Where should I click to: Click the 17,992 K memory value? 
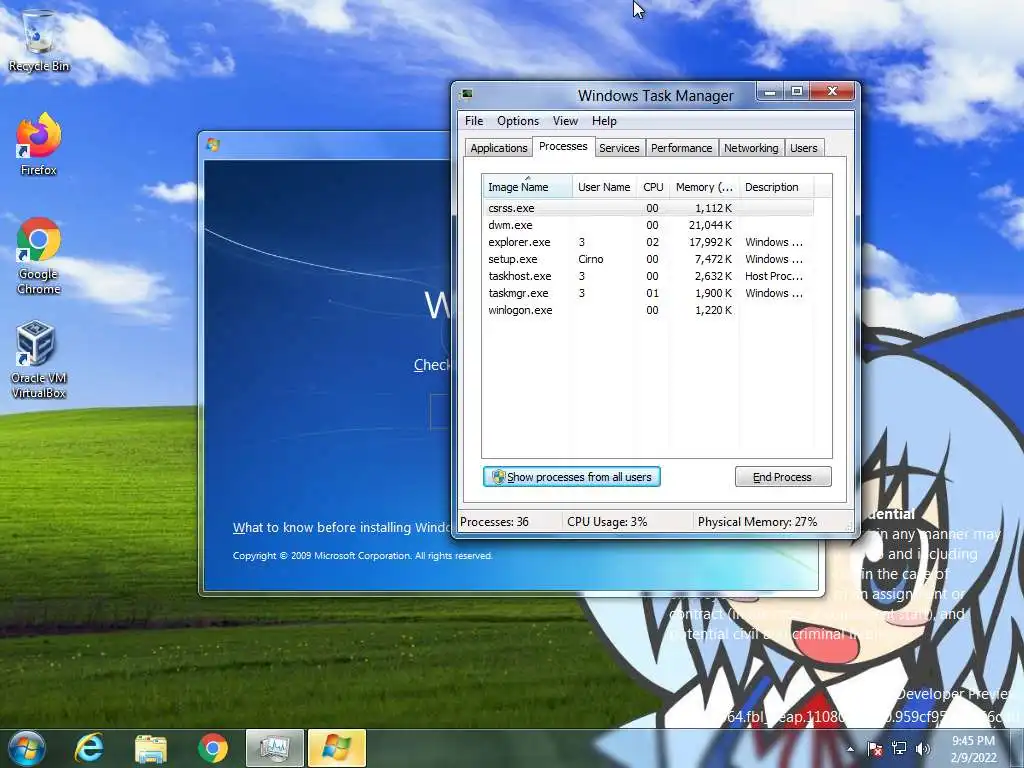click(710, 242)
